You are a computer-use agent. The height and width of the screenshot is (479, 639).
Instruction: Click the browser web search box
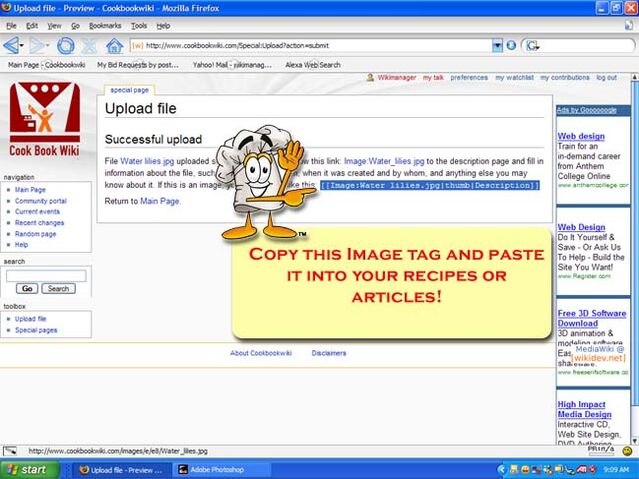pyautogui.click(x=587, y=45)
